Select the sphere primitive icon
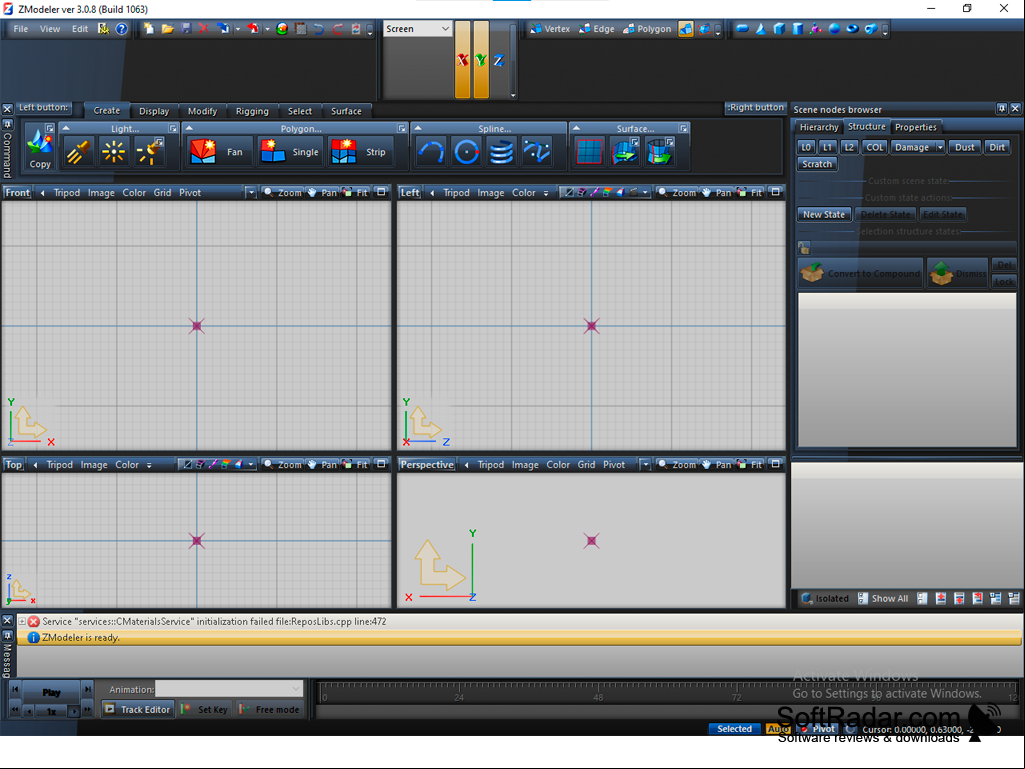This screenshot has width=1025, height=769. click(834, 29)
